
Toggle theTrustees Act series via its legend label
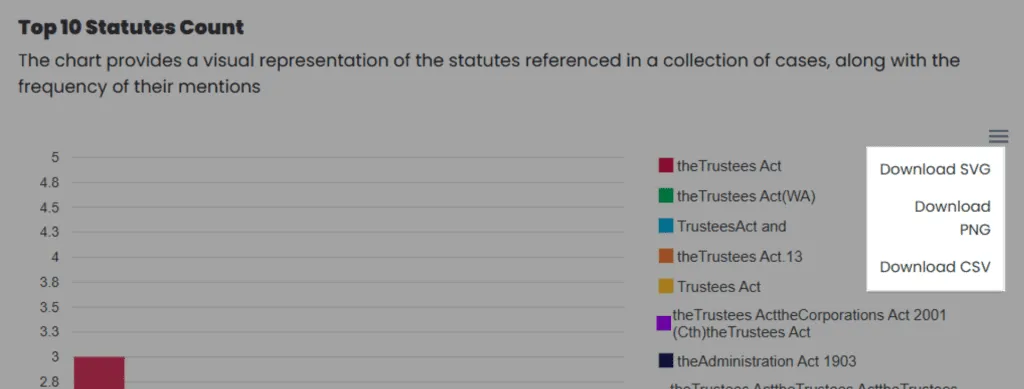click(729, 166)
